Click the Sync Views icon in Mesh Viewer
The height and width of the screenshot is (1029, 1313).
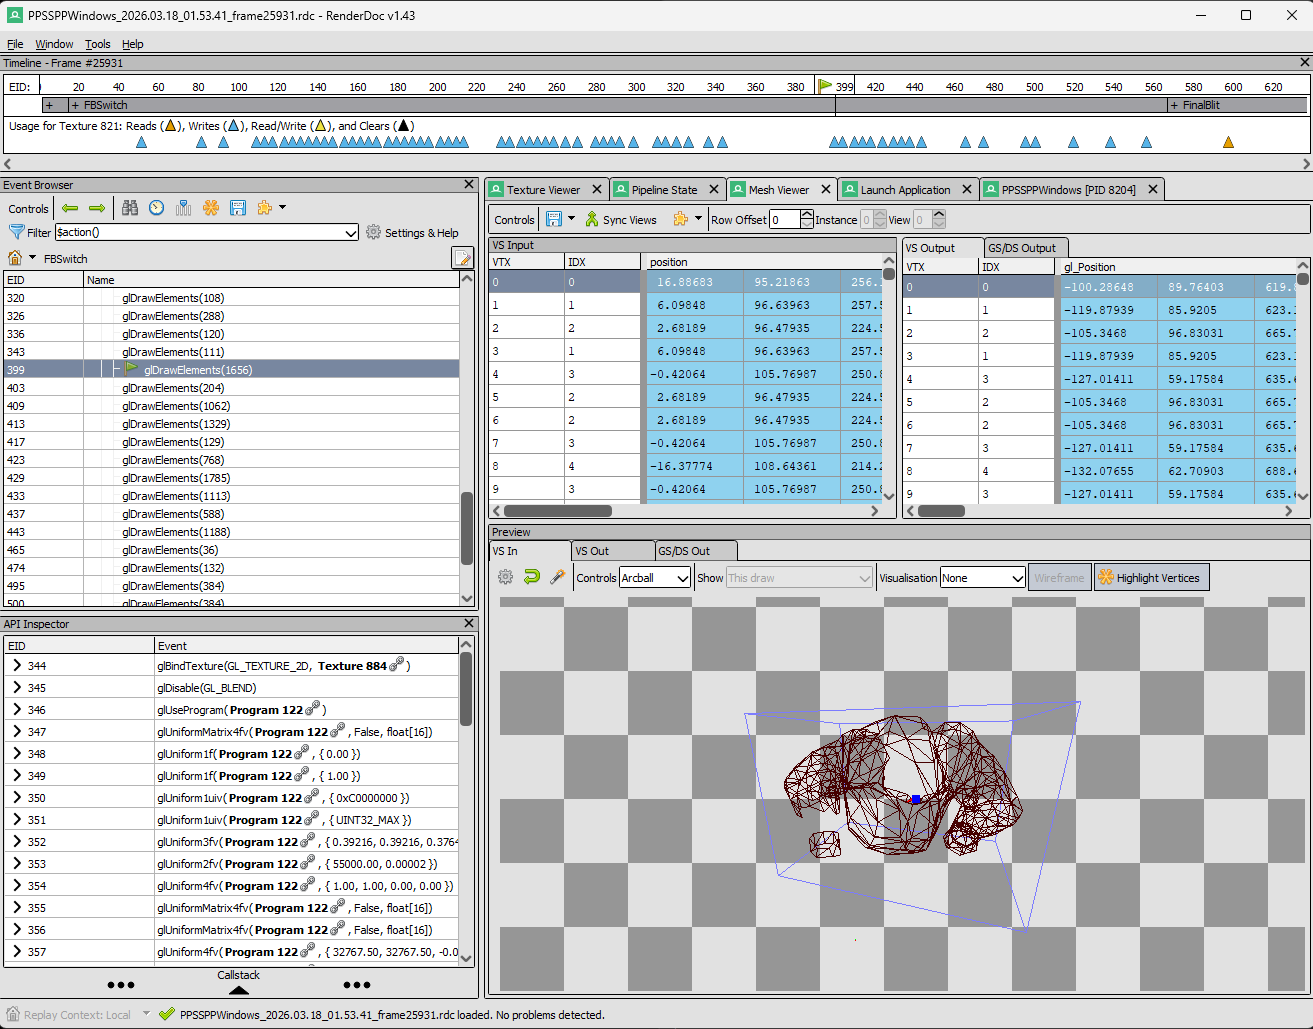592,220
